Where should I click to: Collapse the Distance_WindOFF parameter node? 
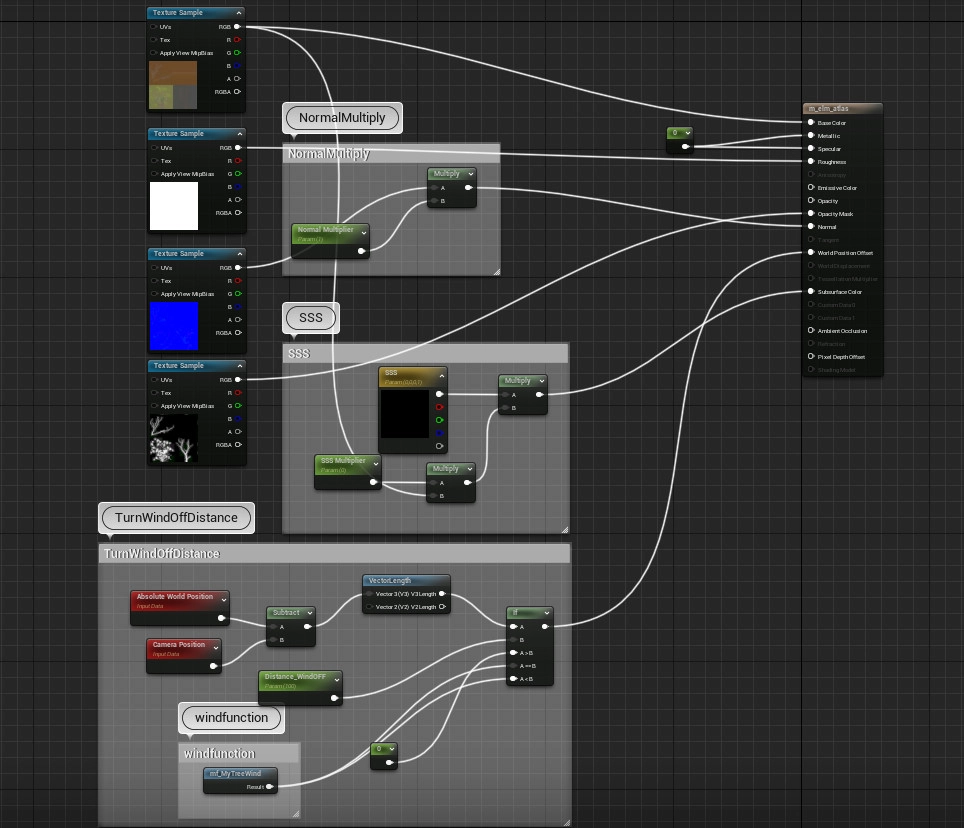[335, 679]
